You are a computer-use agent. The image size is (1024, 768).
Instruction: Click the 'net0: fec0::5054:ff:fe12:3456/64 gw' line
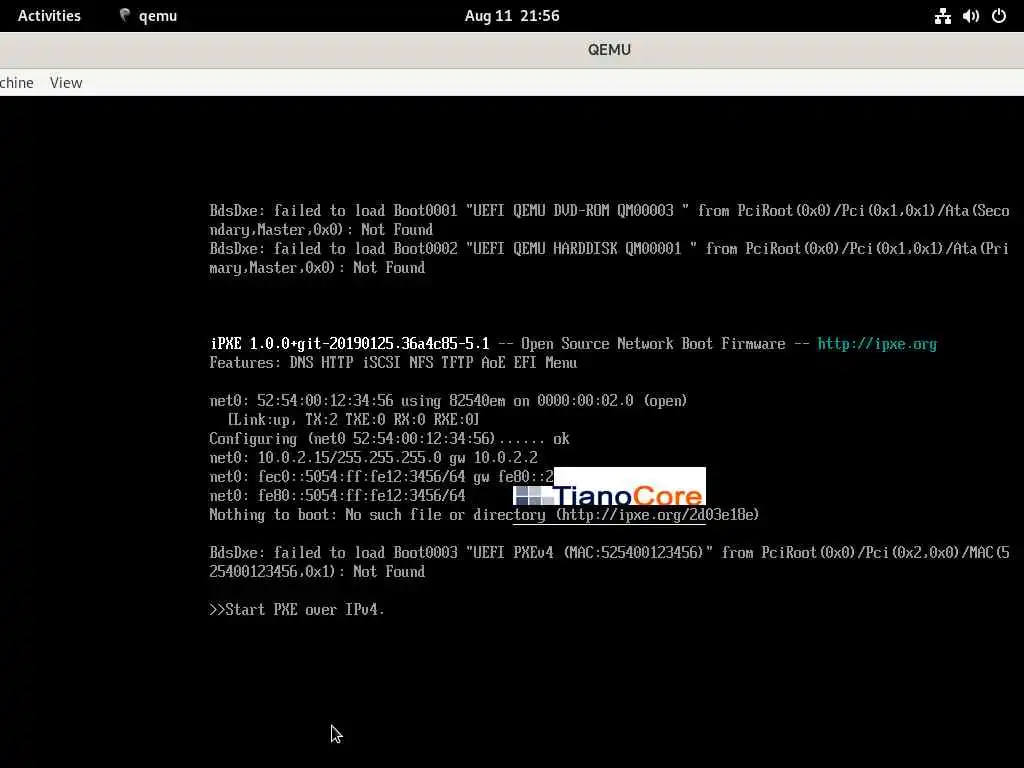[381, 477]
